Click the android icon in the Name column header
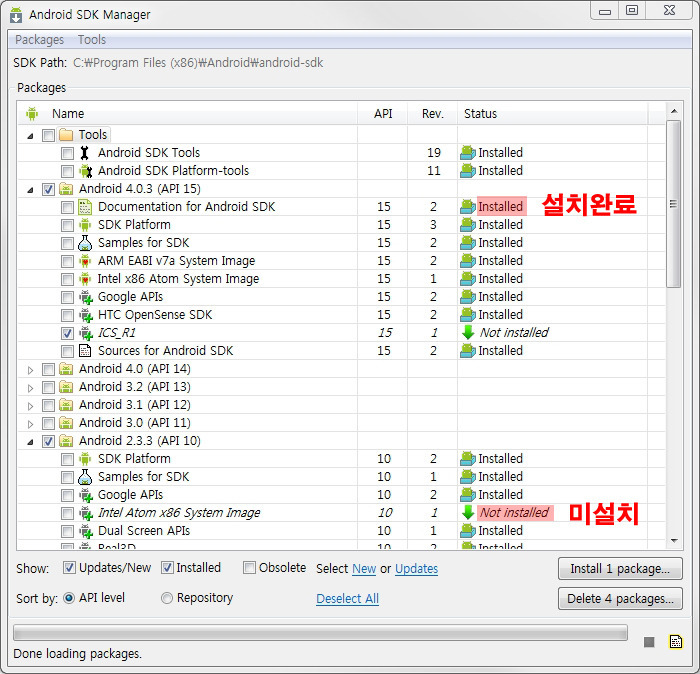 (x=32, y=114)
